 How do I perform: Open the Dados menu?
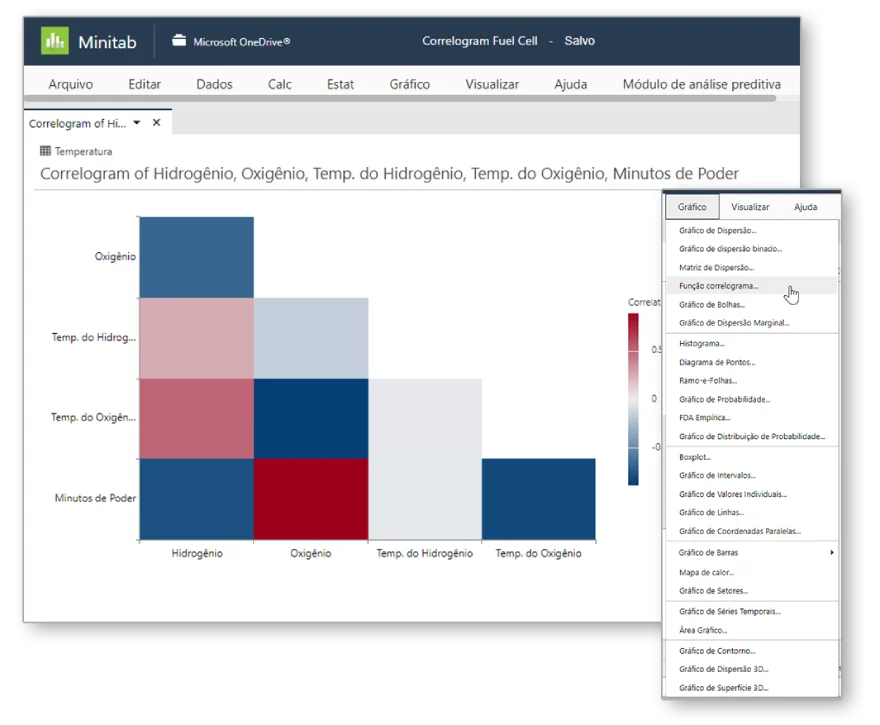click(214, 84)
